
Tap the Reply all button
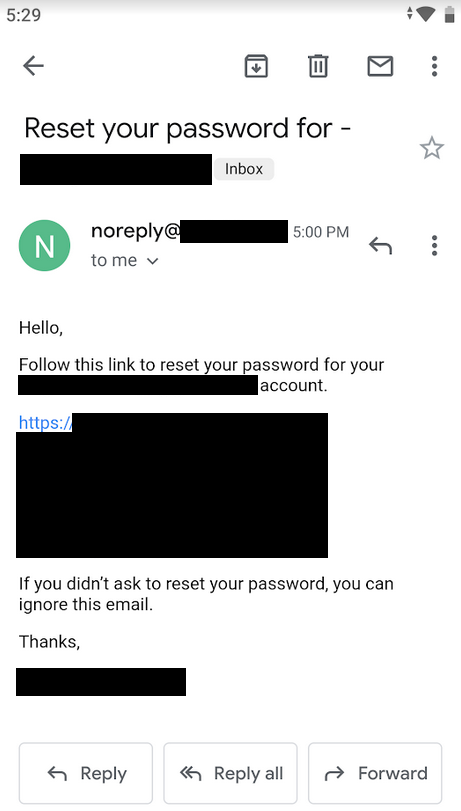(x=230, y=773)
